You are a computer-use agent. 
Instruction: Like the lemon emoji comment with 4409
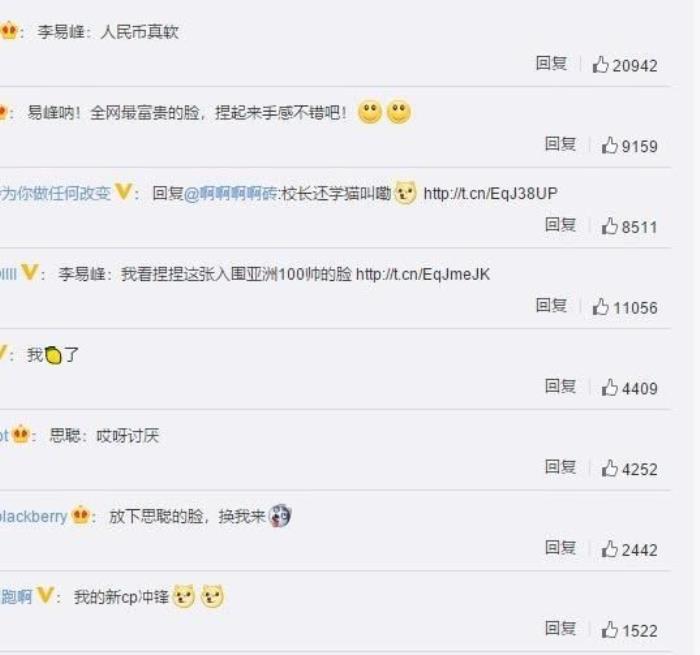coord(609,388)
